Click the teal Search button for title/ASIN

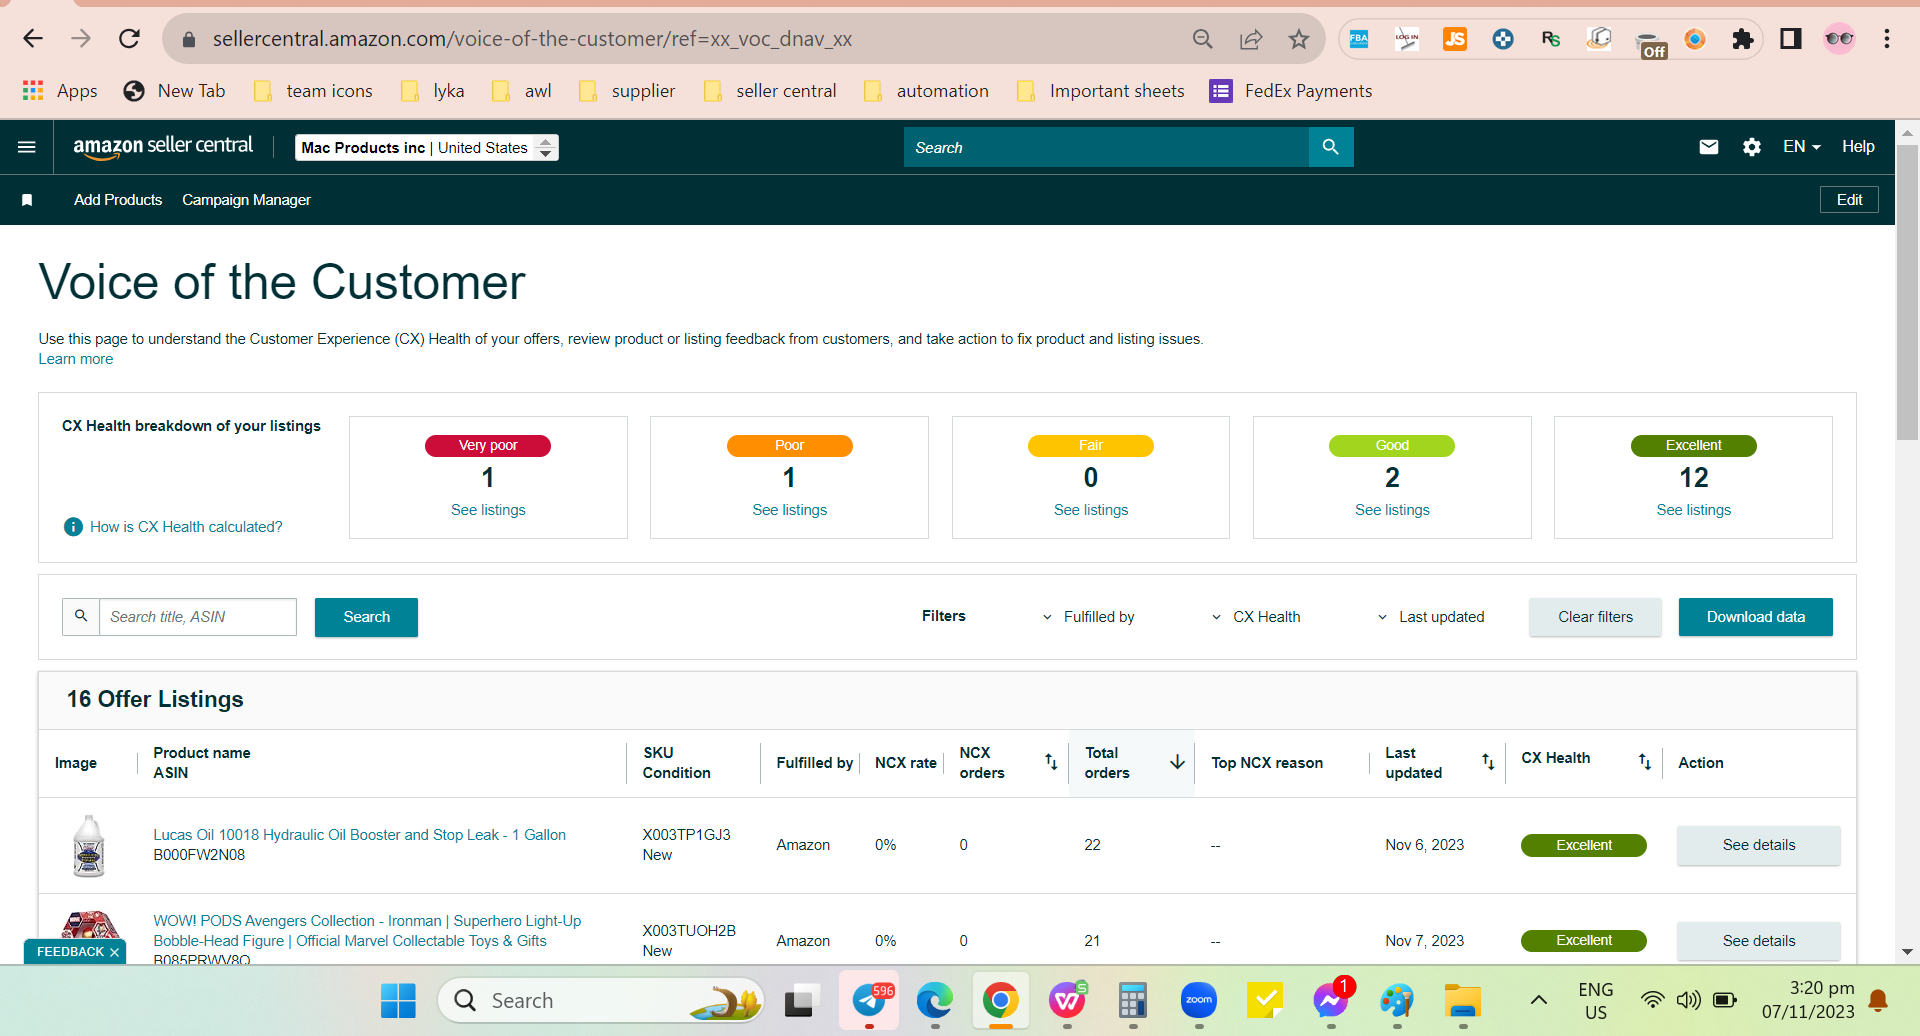[366, 617]
